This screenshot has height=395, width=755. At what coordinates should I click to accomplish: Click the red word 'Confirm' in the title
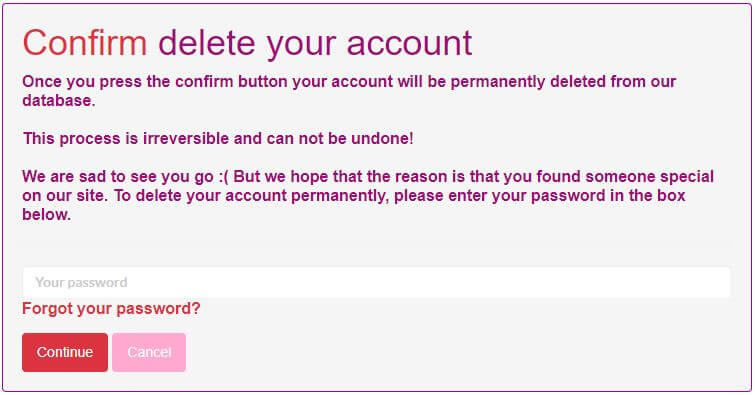point(85,42)
